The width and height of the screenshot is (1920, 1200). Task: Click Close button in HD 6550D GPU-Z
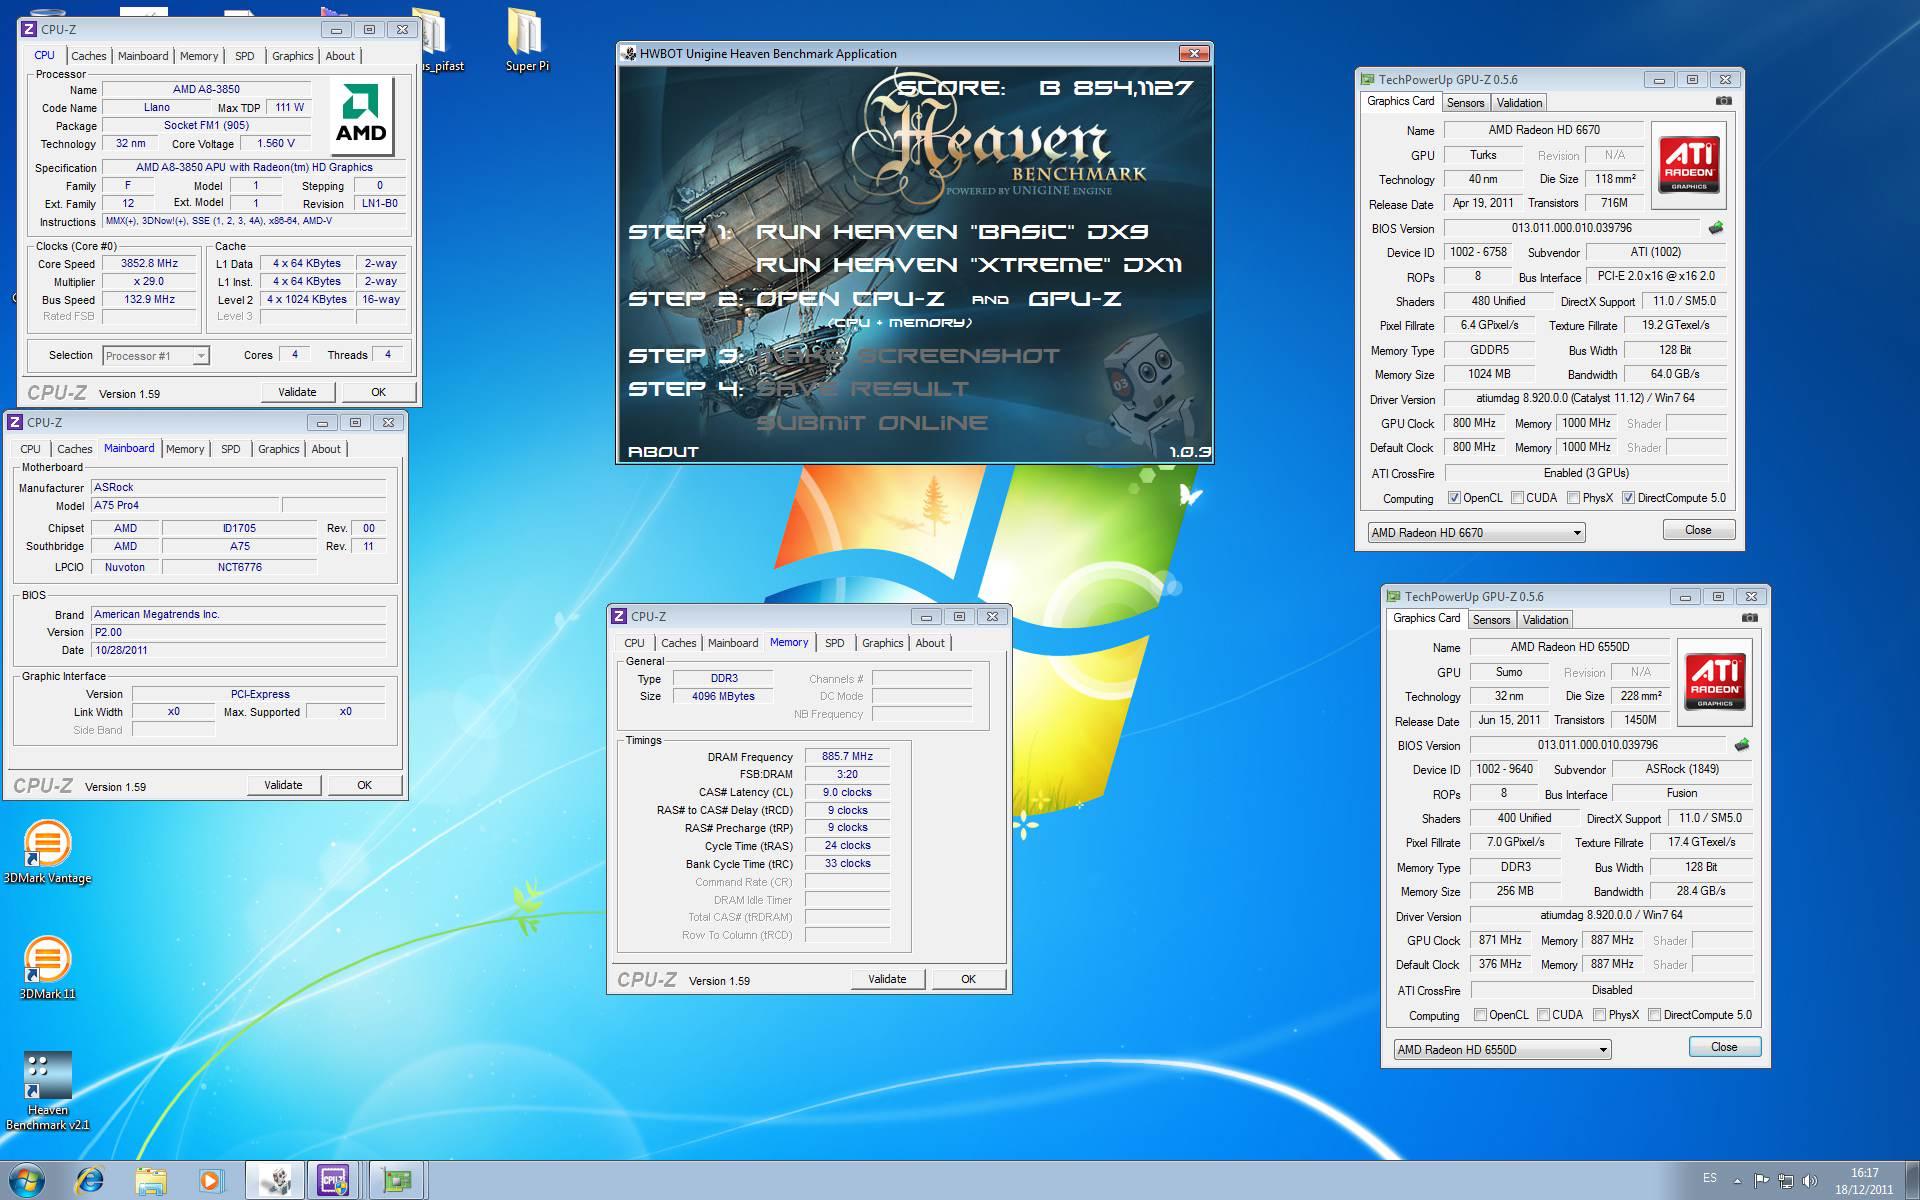1724,1047
